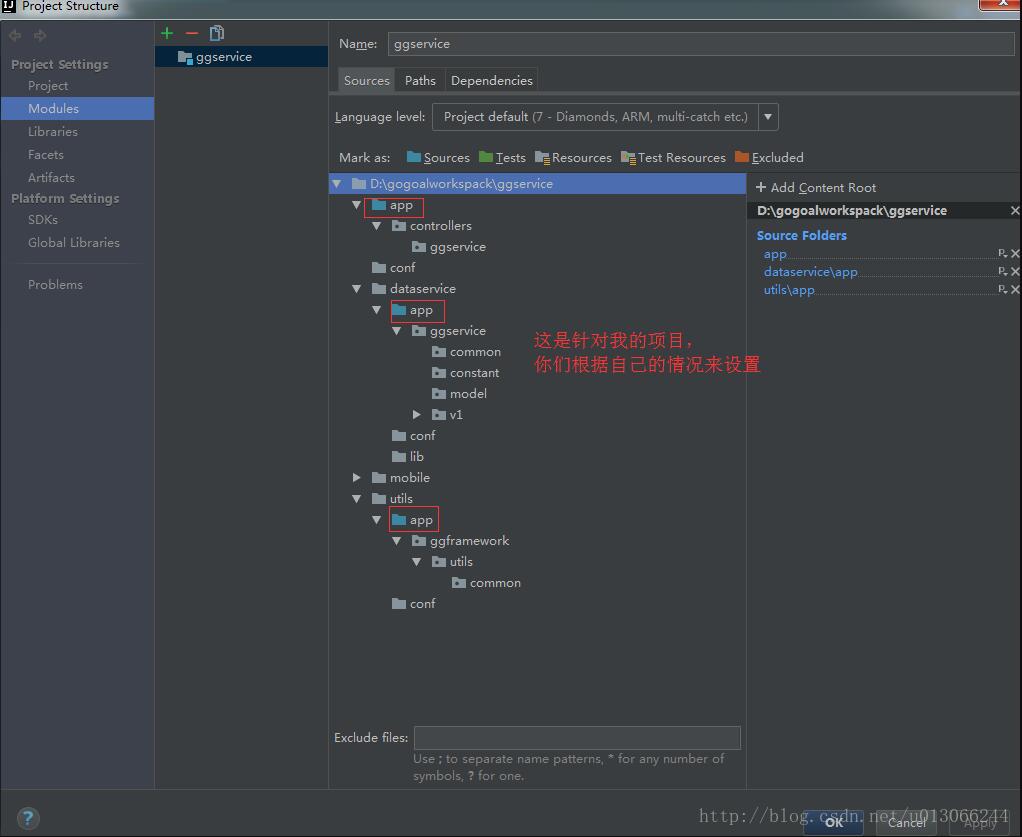Image resolution: width=1022 pixels, height=837 pixels.
Task: Click the Copy module icon
Action: (x=217, y=33)
